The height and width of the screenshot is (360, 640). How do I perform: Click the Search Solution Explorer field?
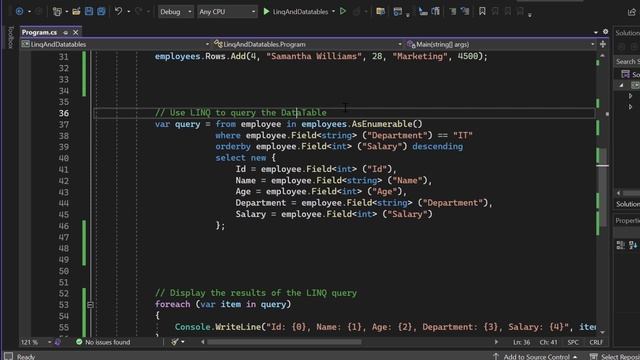tap(627, 62)
